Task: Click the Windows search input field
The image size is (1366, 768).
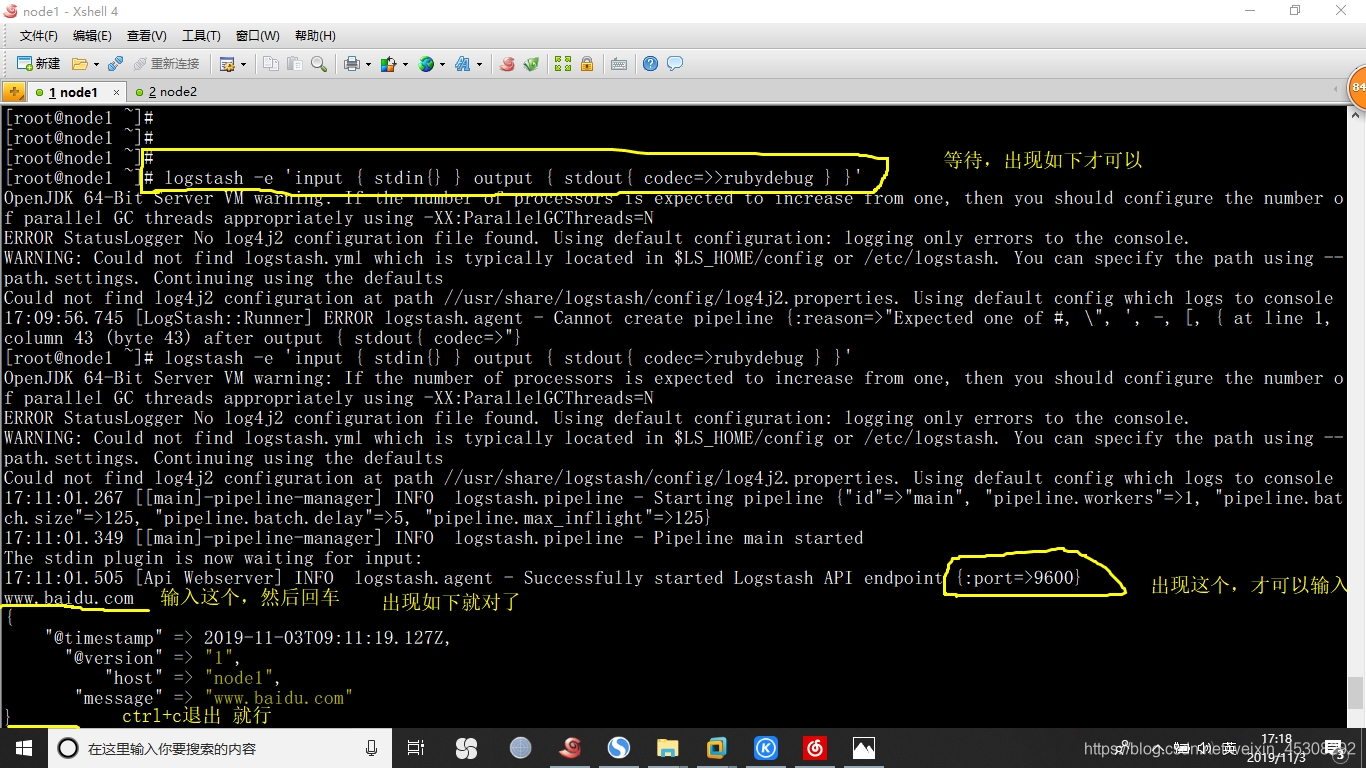Action: click(220, 748)
